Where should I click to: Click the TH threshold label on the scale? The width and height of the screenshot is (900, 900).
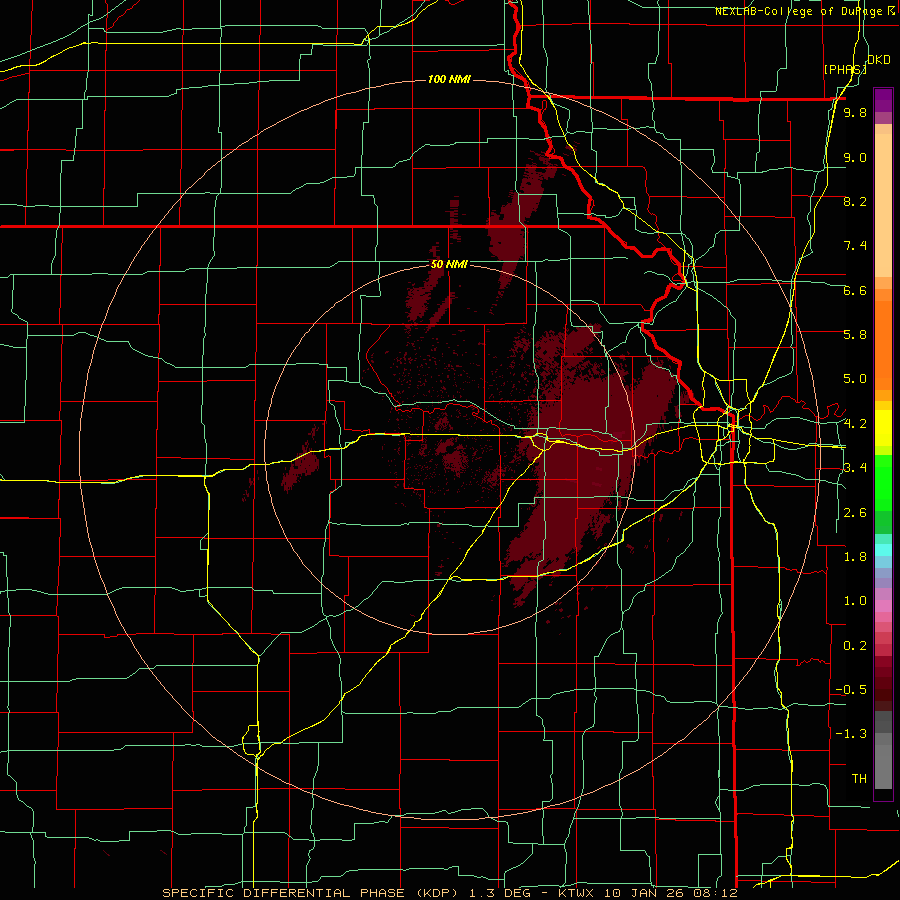click(859, 779)
